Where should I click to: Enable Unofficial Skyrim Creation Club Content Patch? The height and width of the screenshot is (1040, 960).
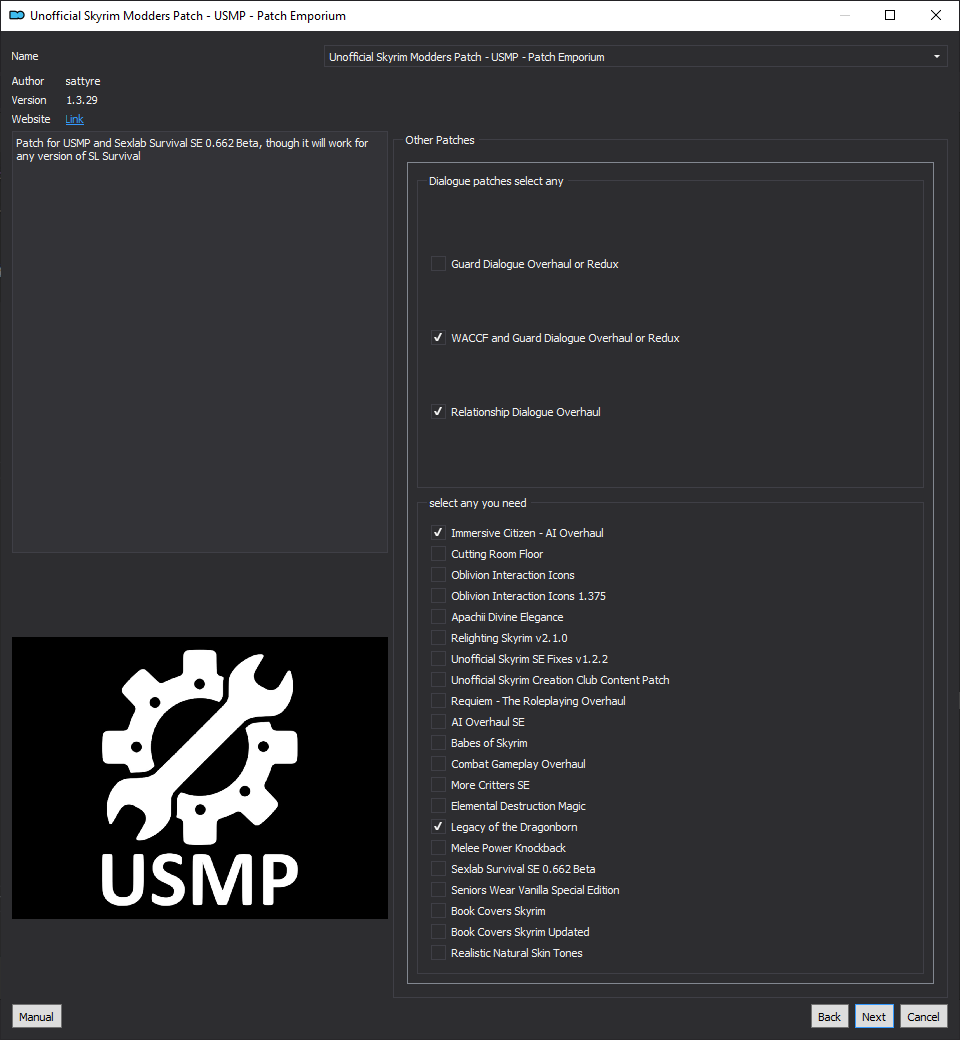point(438,680)
